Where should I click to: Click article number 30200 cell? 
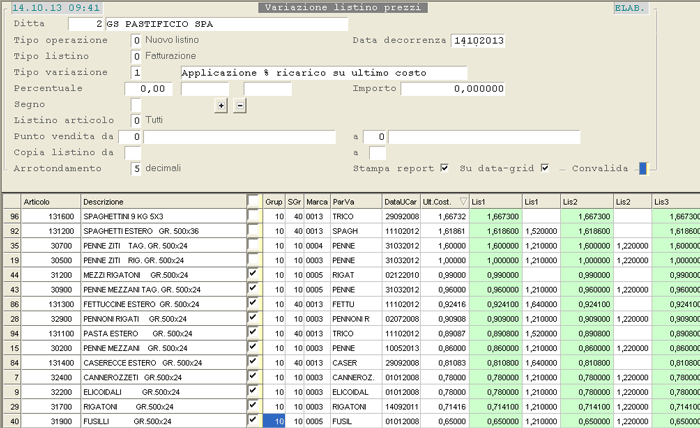tap(51, 348)
